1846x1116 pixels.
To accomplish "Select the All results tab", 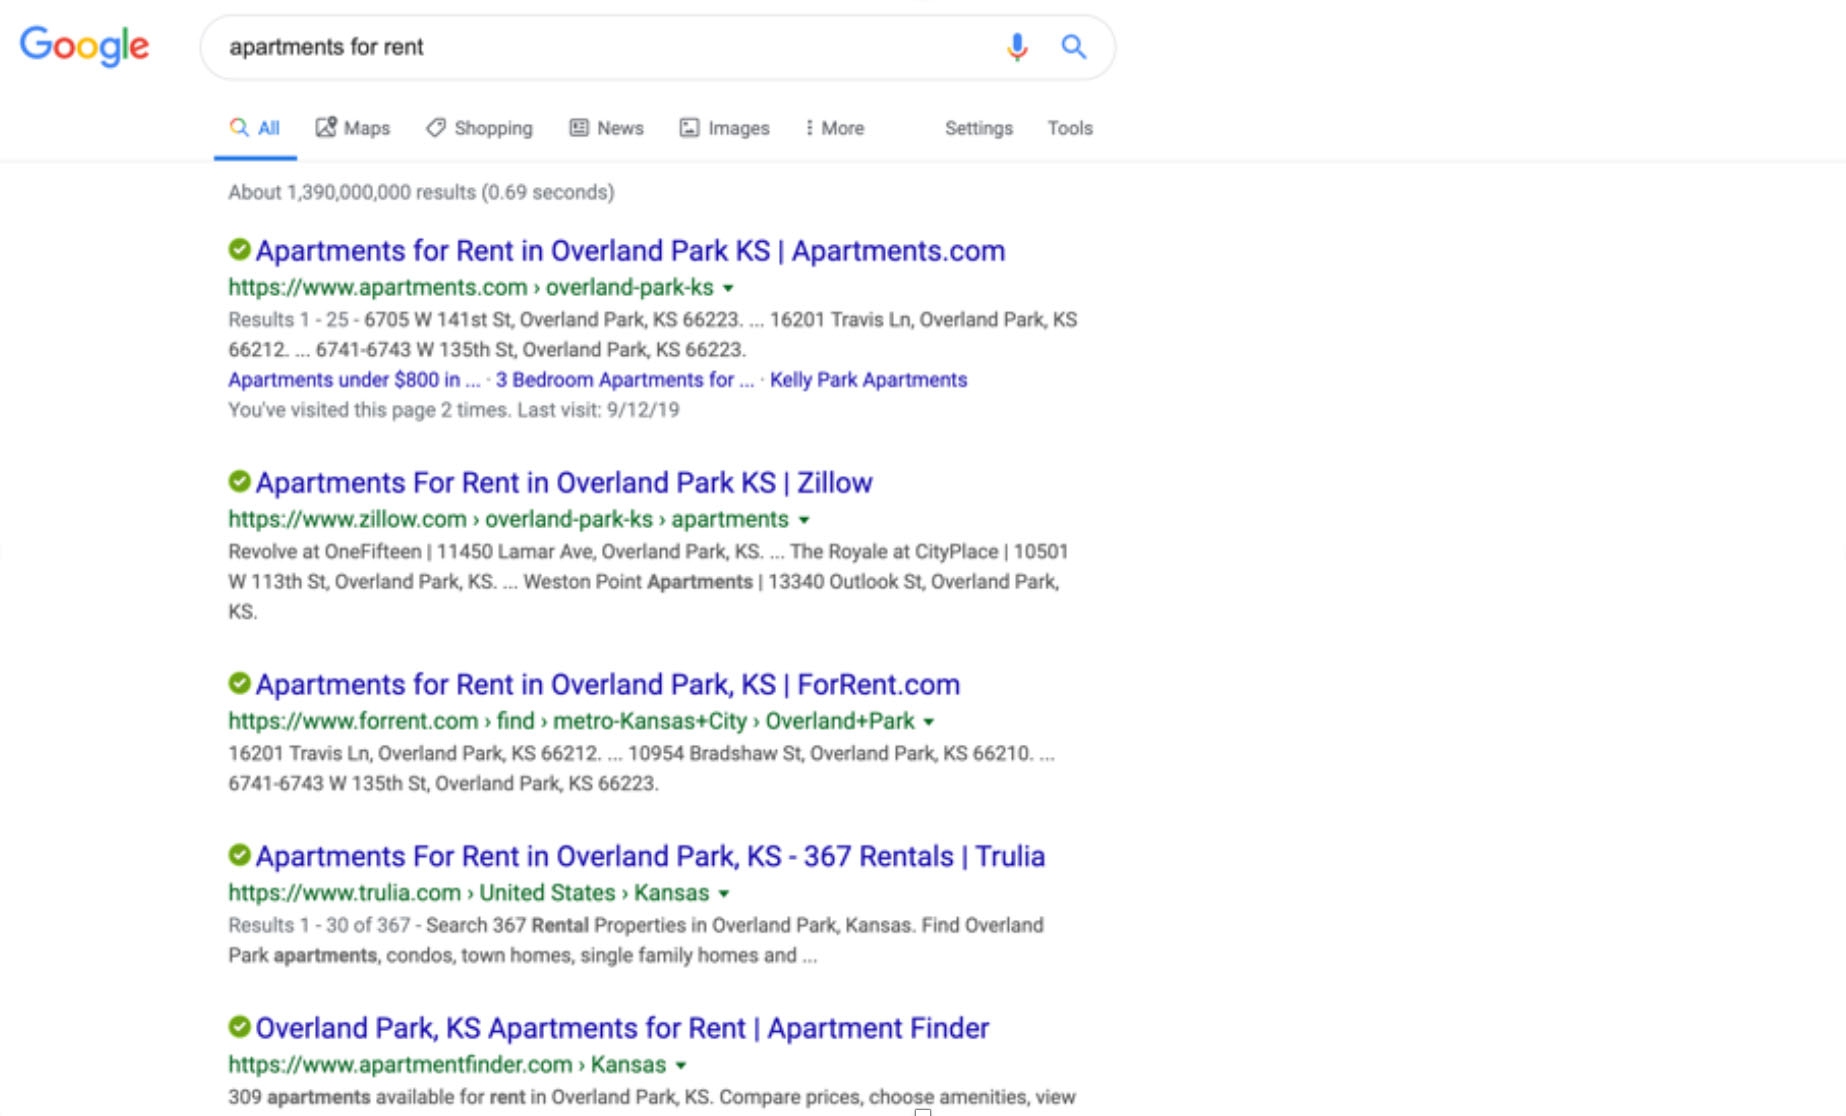I will tap(255, 128).
